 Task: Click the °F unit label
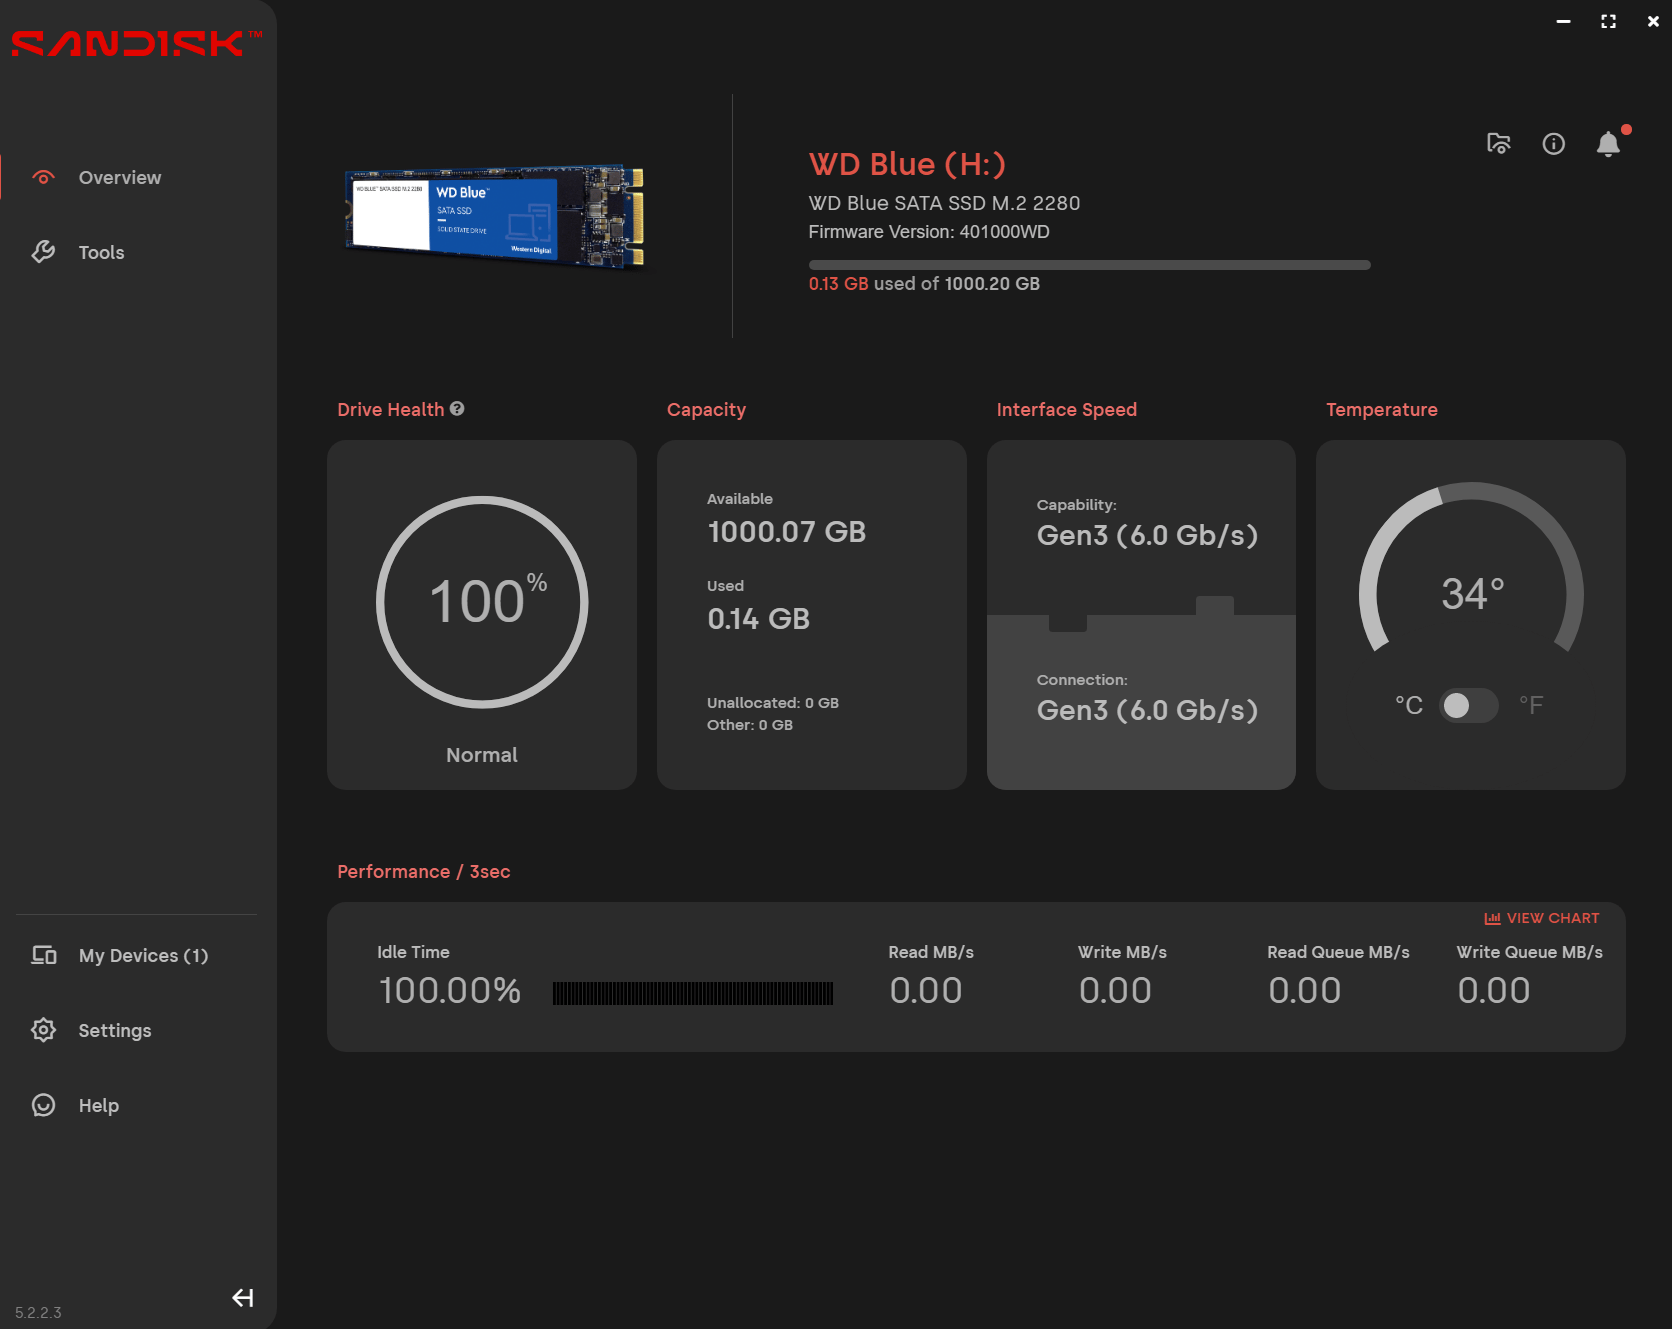pos(1530,705)
